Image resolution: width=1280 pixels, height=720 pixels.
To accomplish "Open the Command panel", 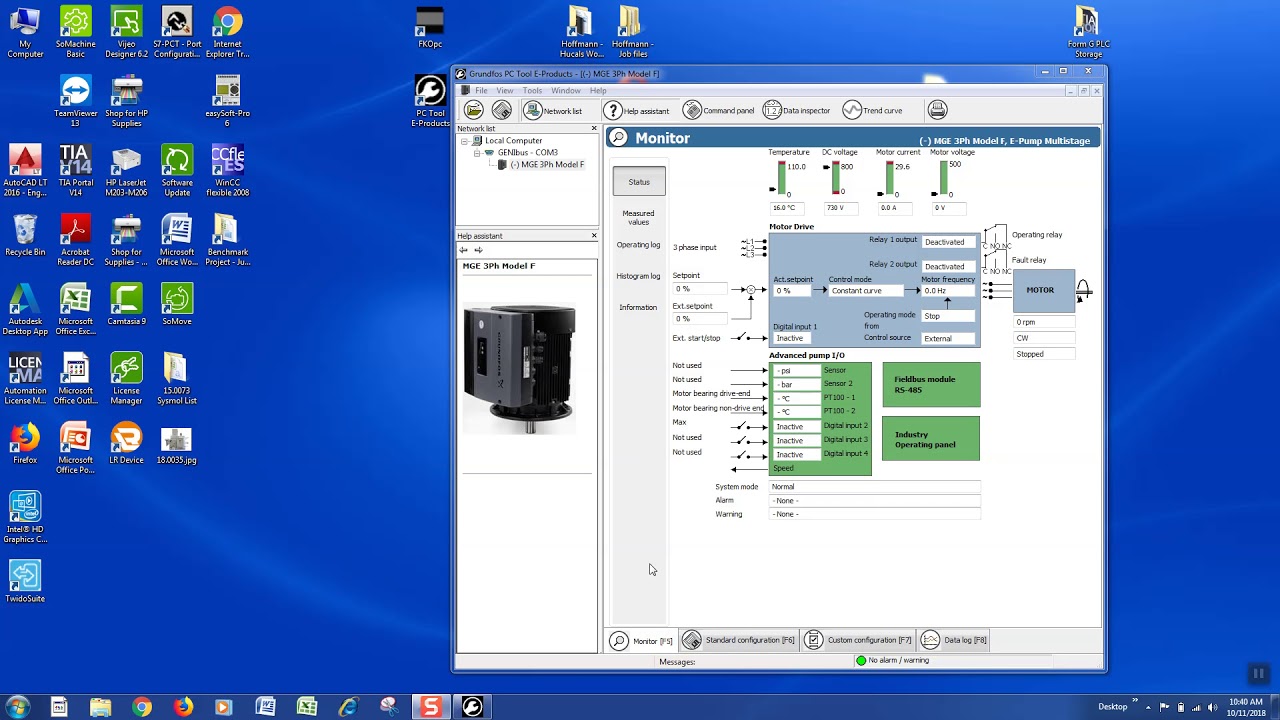I will pos(718,110).
